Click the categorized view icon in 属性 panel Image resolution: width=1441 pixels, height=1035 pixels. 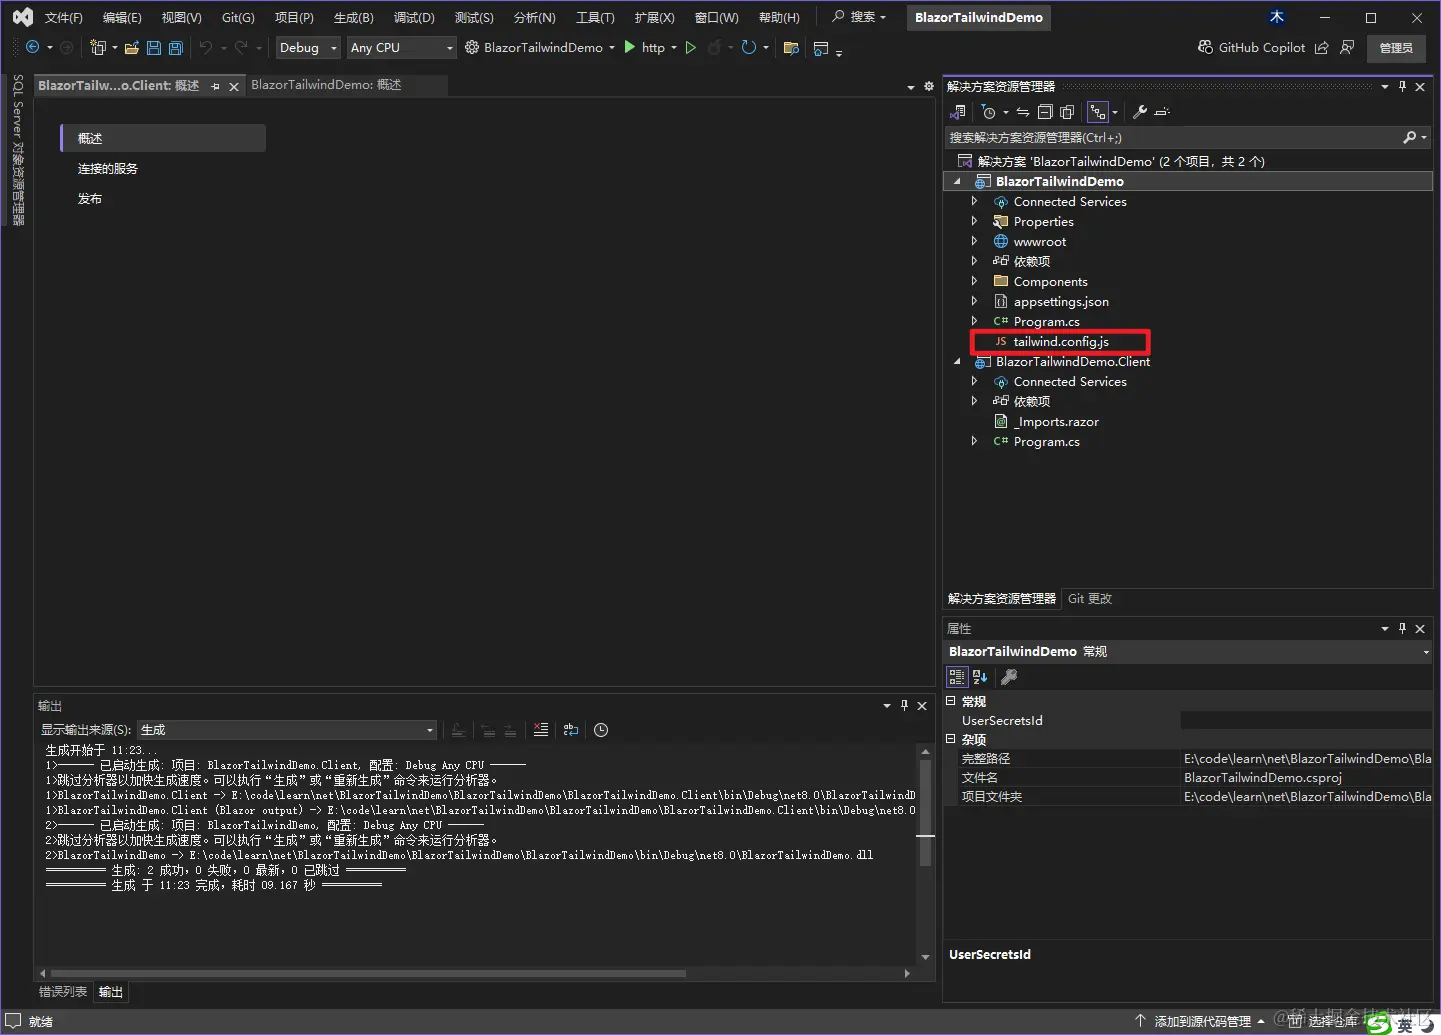tap(957, 677)
